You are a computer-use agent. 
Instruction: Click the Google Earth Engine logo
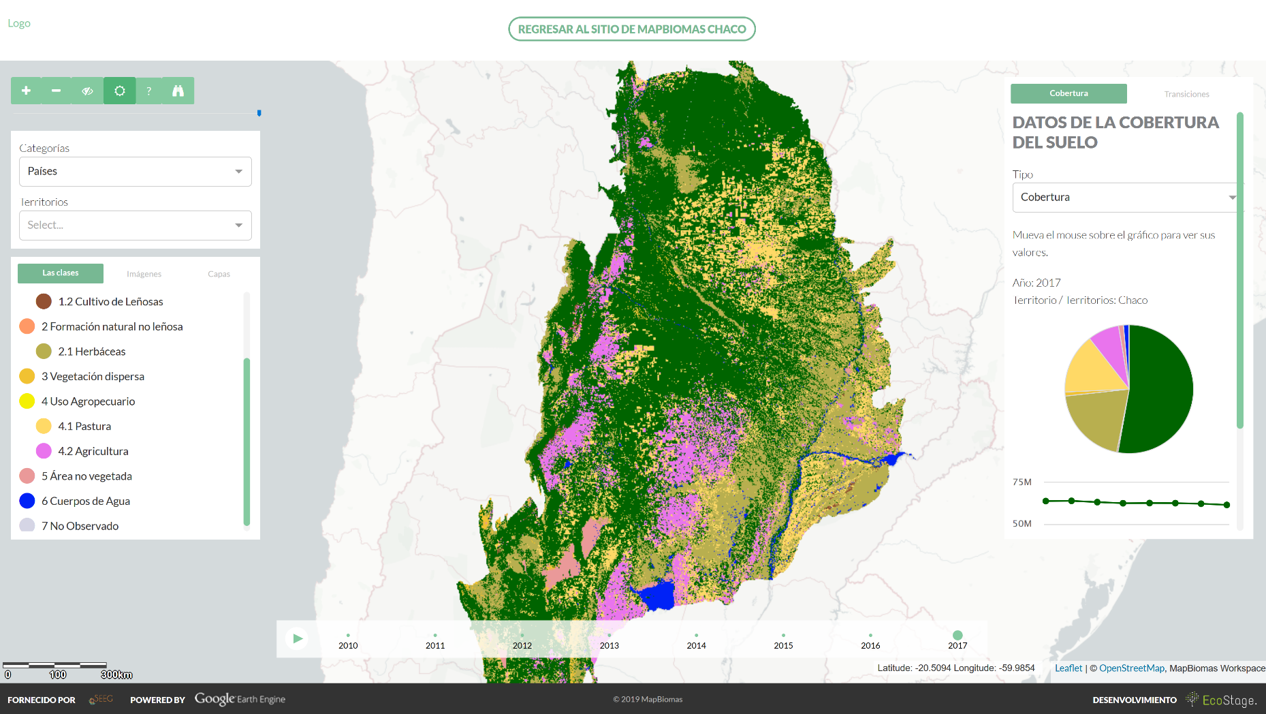(x=240, y=699)
